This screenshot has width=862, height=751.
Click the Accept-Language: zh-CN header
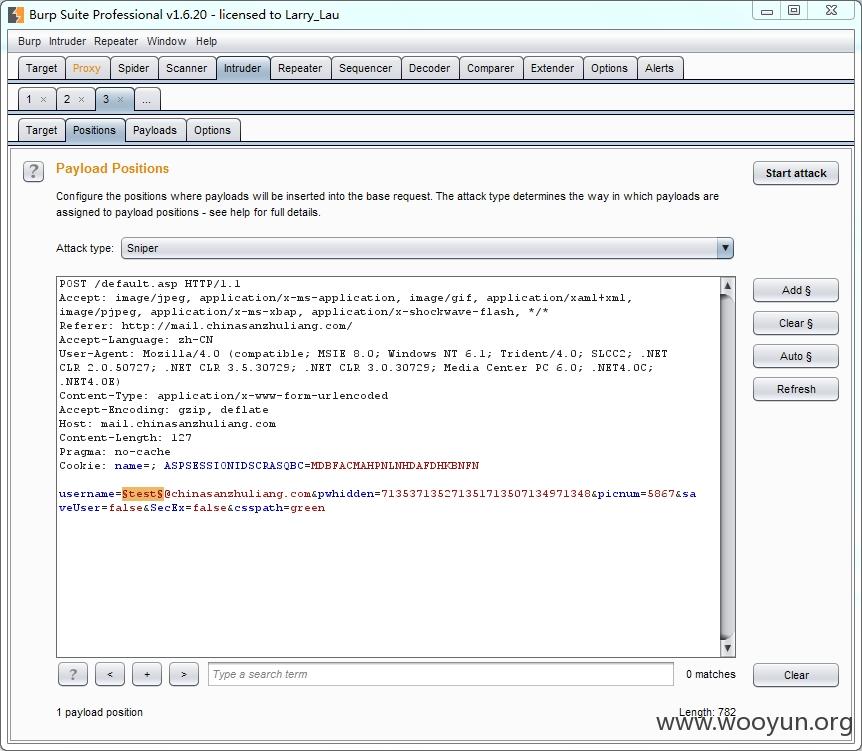pos(136,340)
